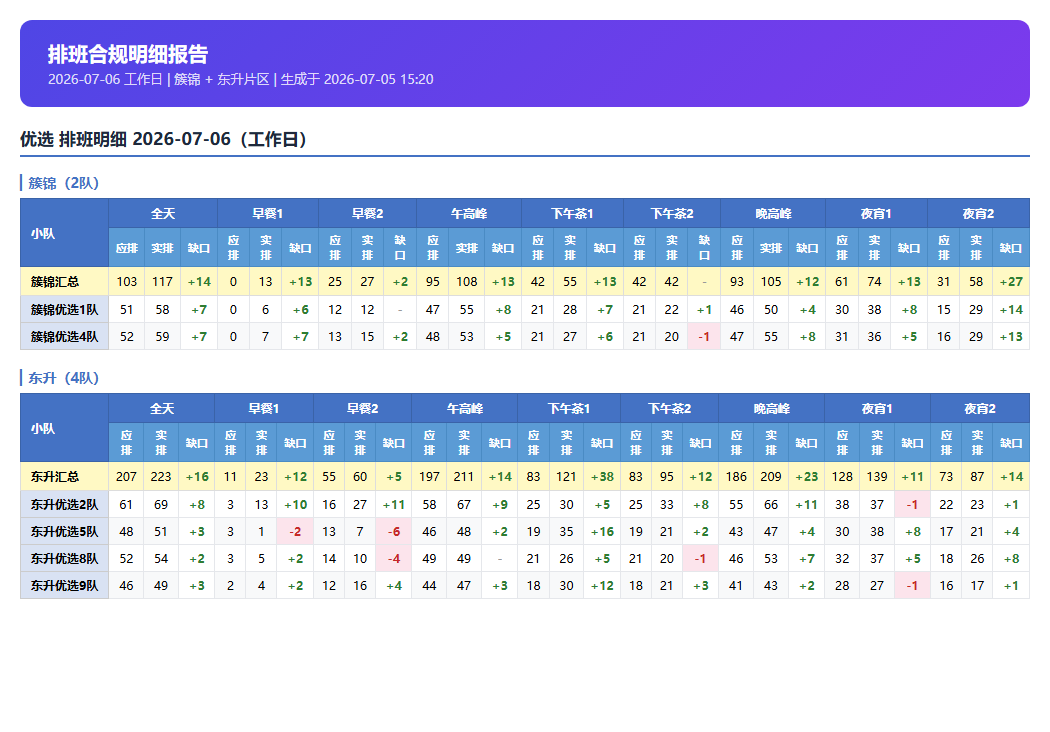1050x732 pixels.
Task: Select the 簇锦汇总 row label
Action: (64, 282)
